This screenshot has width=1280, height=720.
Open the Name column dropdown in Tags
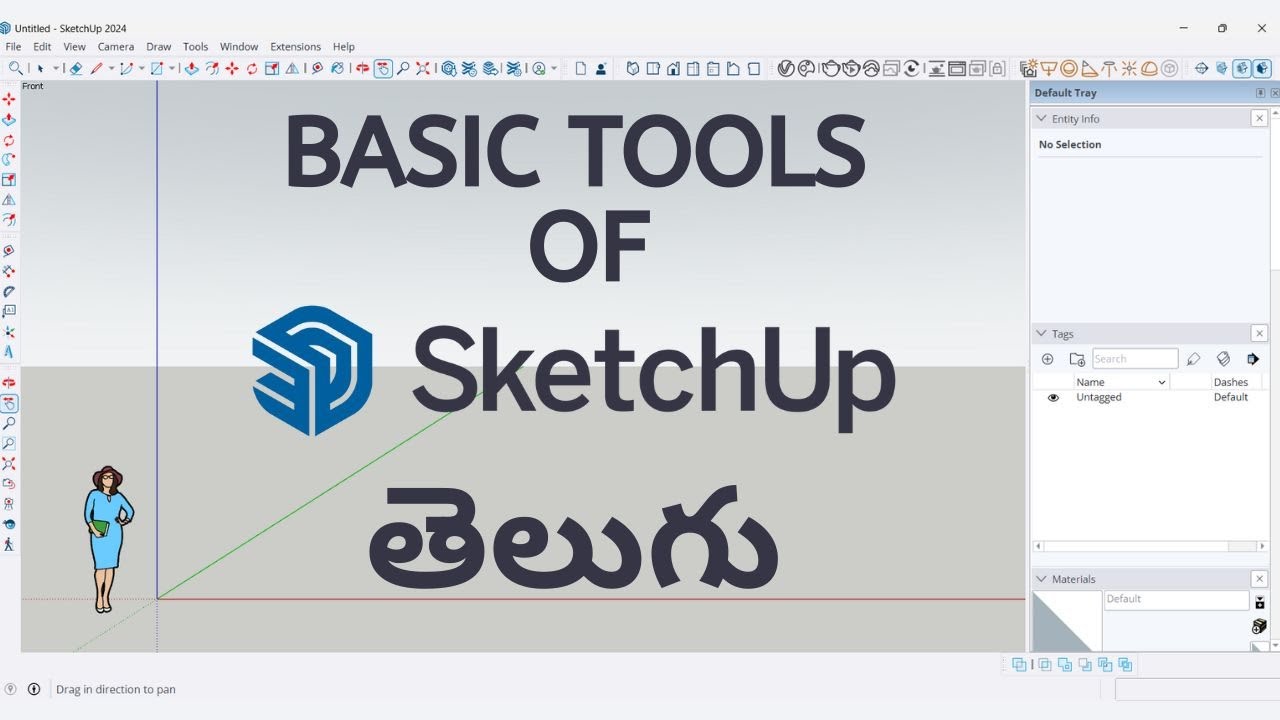tap(1161, 382)
